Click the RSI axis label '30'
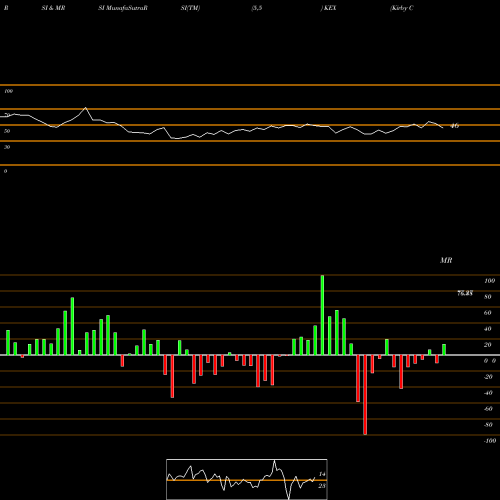500x500 pixels. (x=7, y=147)
